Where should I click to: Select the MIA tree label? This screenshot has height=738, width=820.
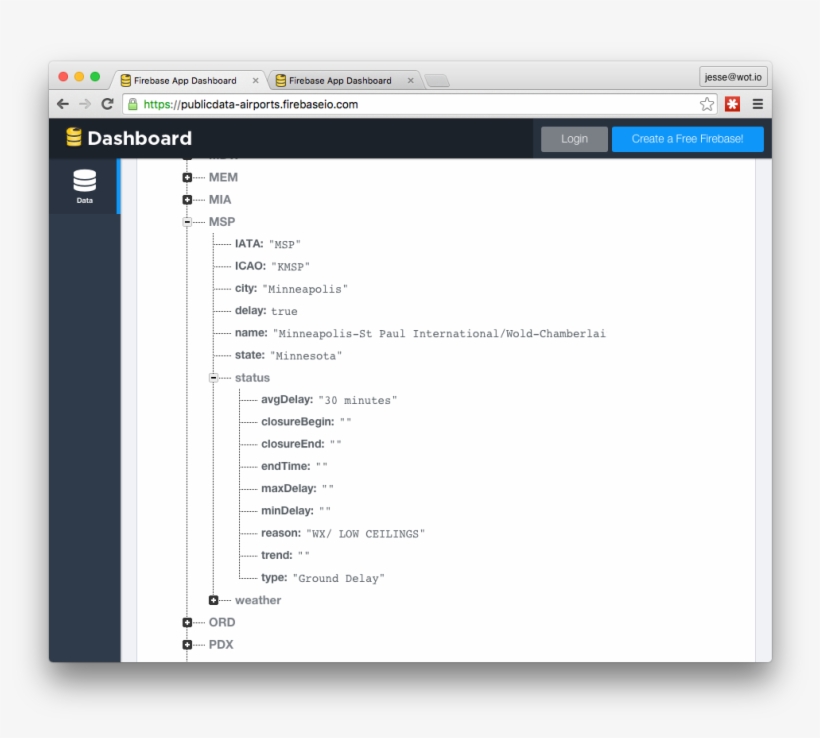click(220, 200)
